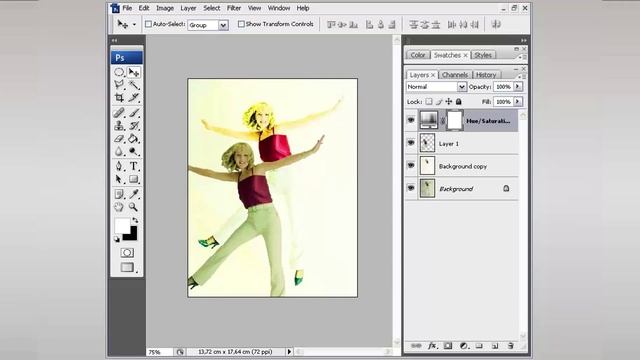Viewport: 640px width, 360px height.
Task: Select the History Brush tool
Action: pyautogui.click(x=133, y=126)
